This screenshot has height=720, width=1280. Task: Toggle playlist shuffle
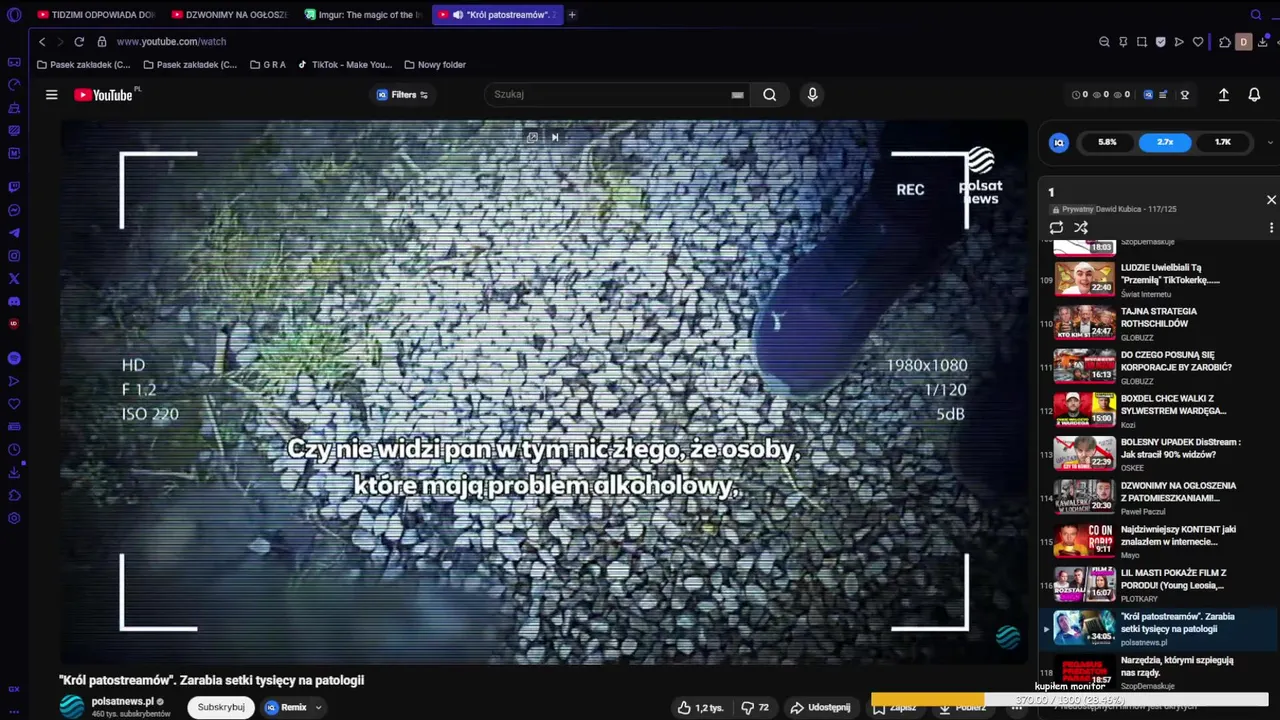coord(1081,228)
